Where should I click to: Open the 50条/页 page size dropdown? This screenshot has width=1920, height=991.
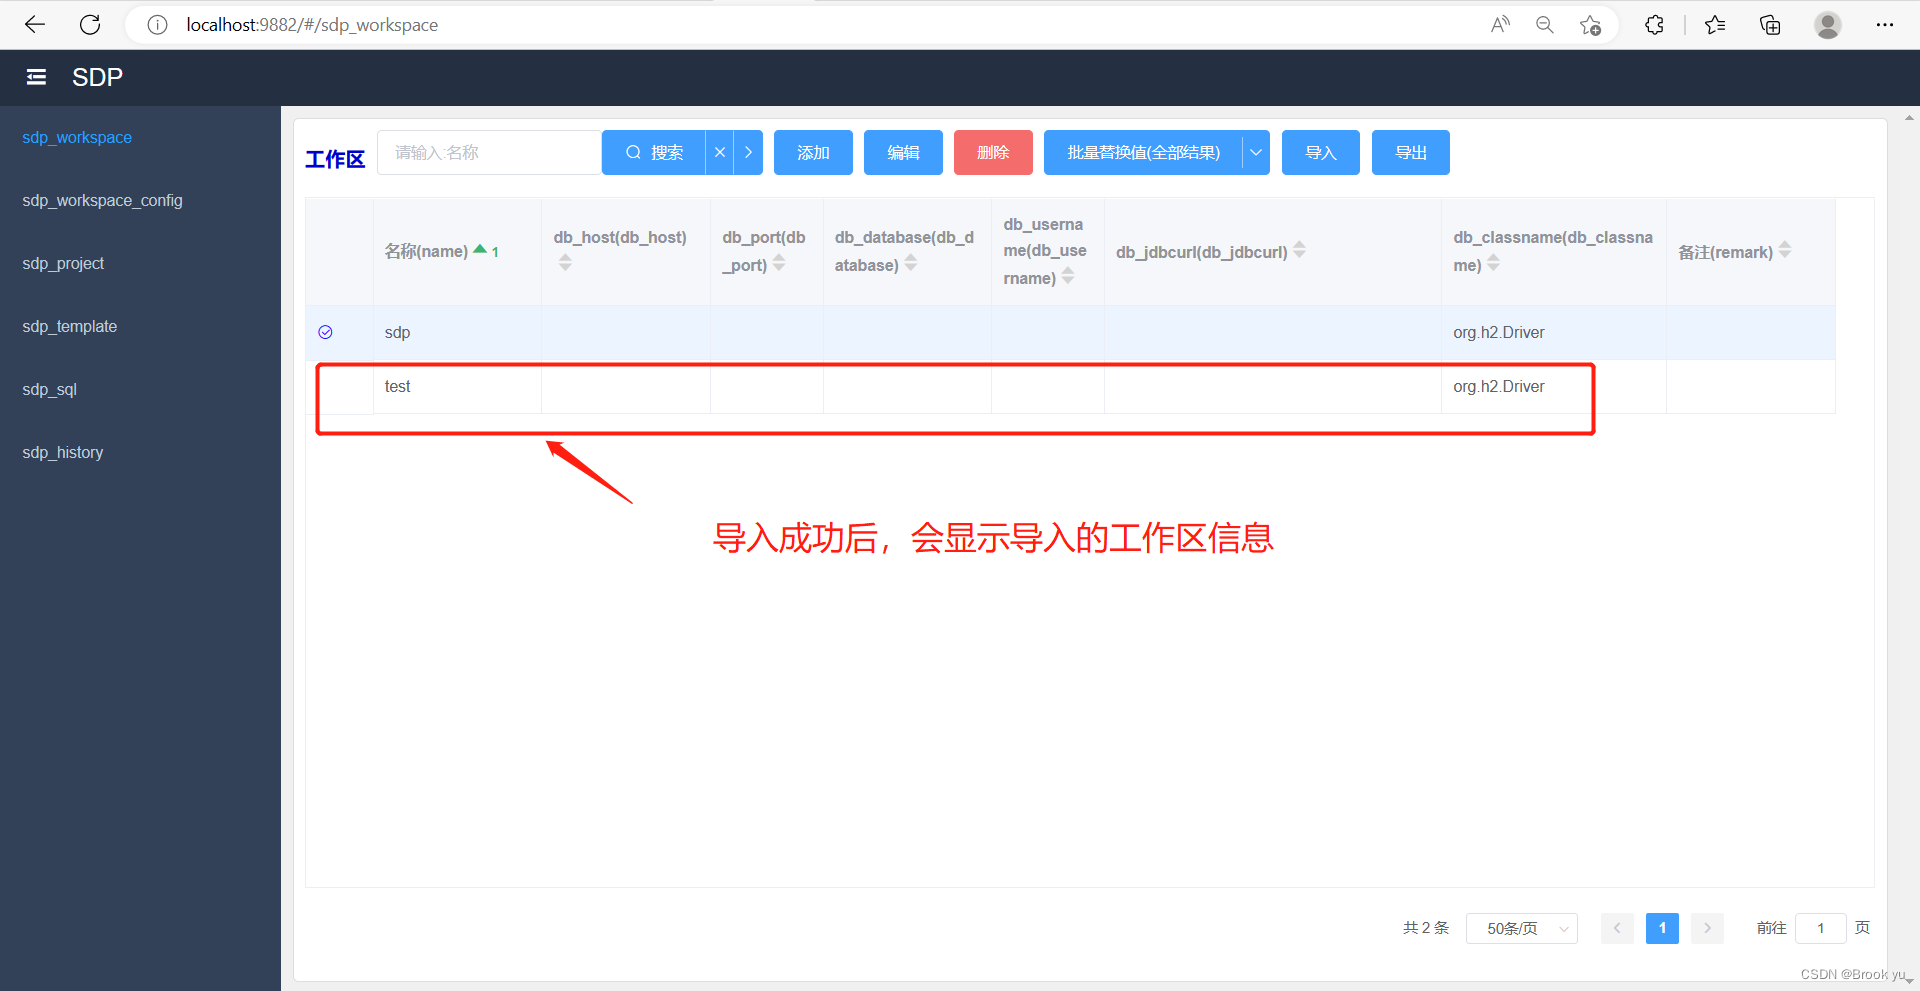[x=1521, y=928]
